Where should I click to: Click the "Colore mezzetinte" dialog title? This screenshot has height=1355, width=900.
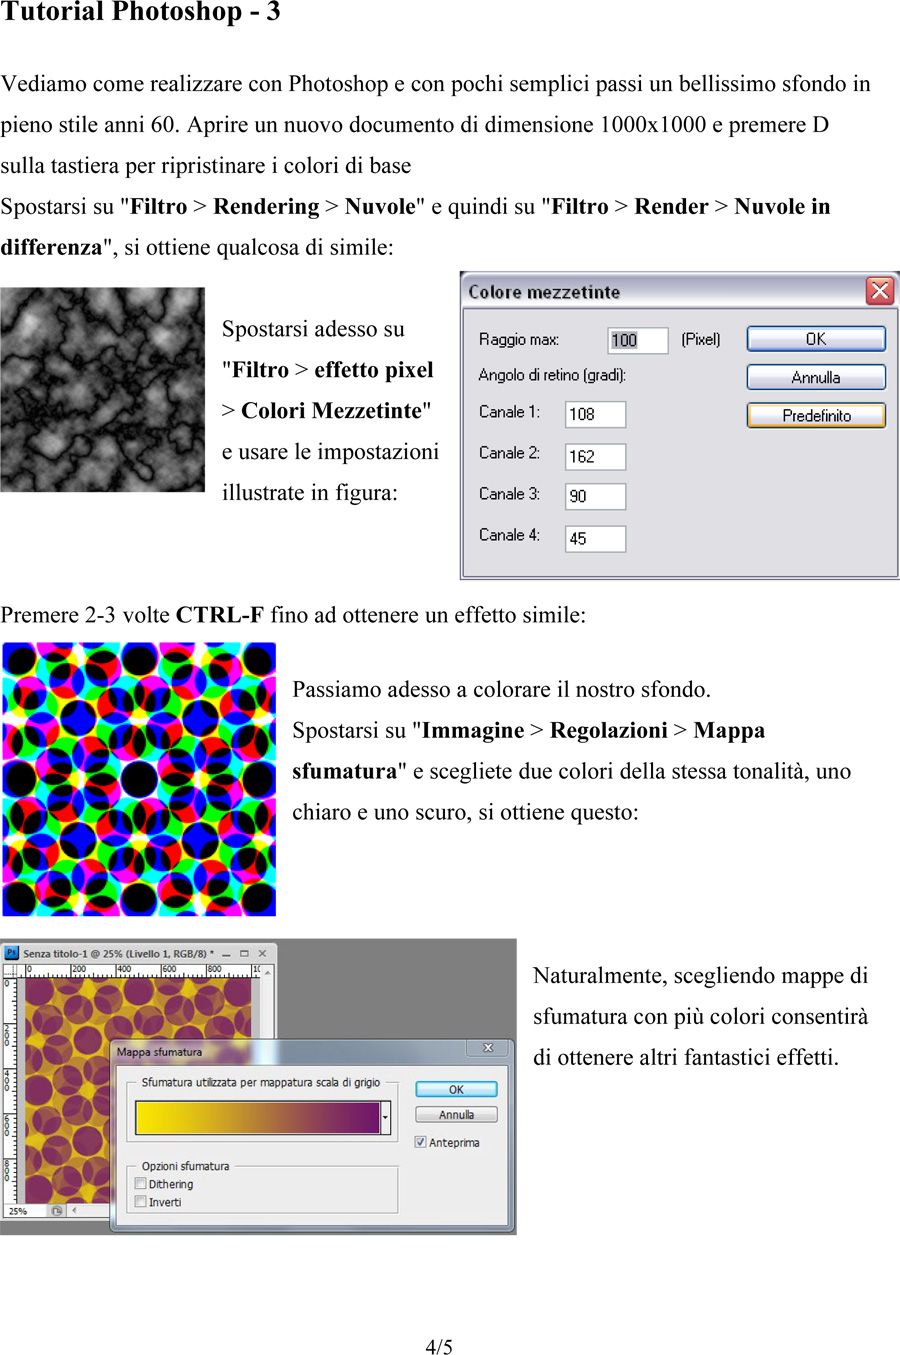coord(544,292)
